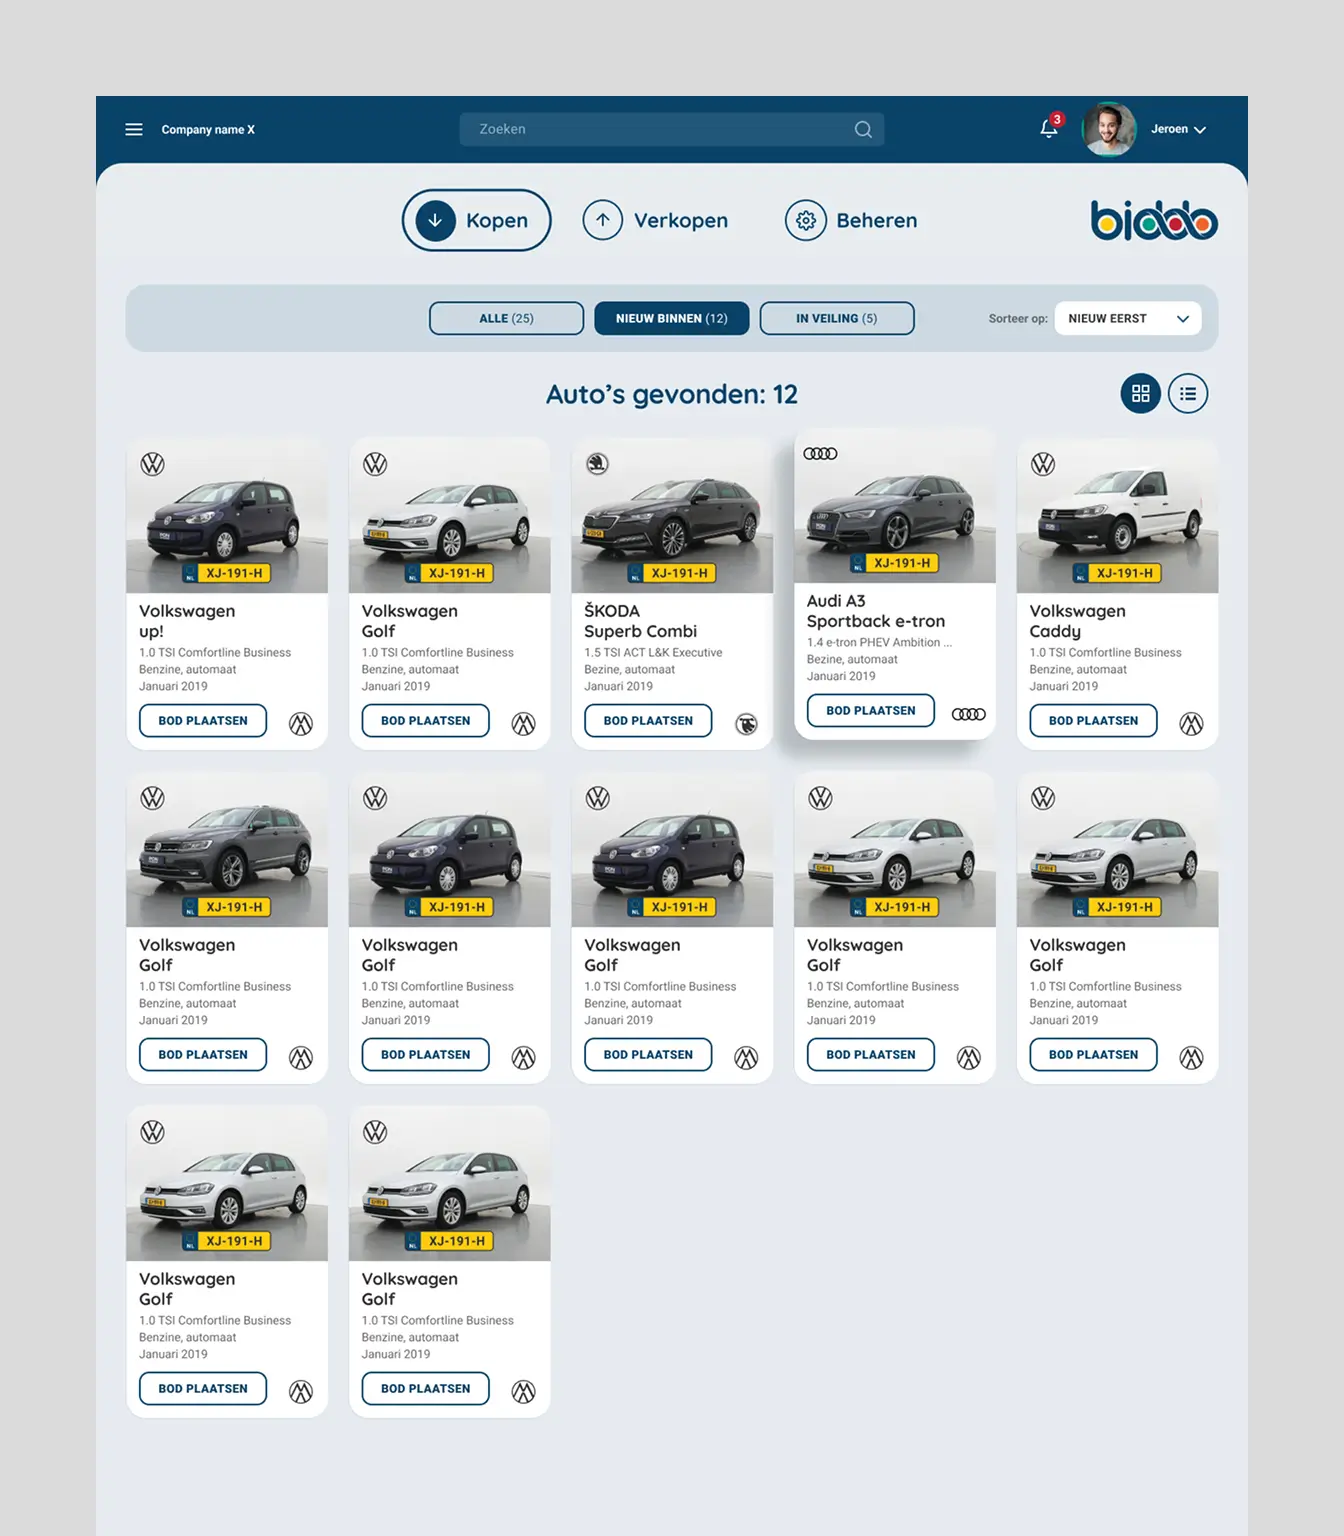Screen dimensions: 1344x1536
Task: Click VW brand icon on Caddy card
Action: click(x=1043, y=464)
